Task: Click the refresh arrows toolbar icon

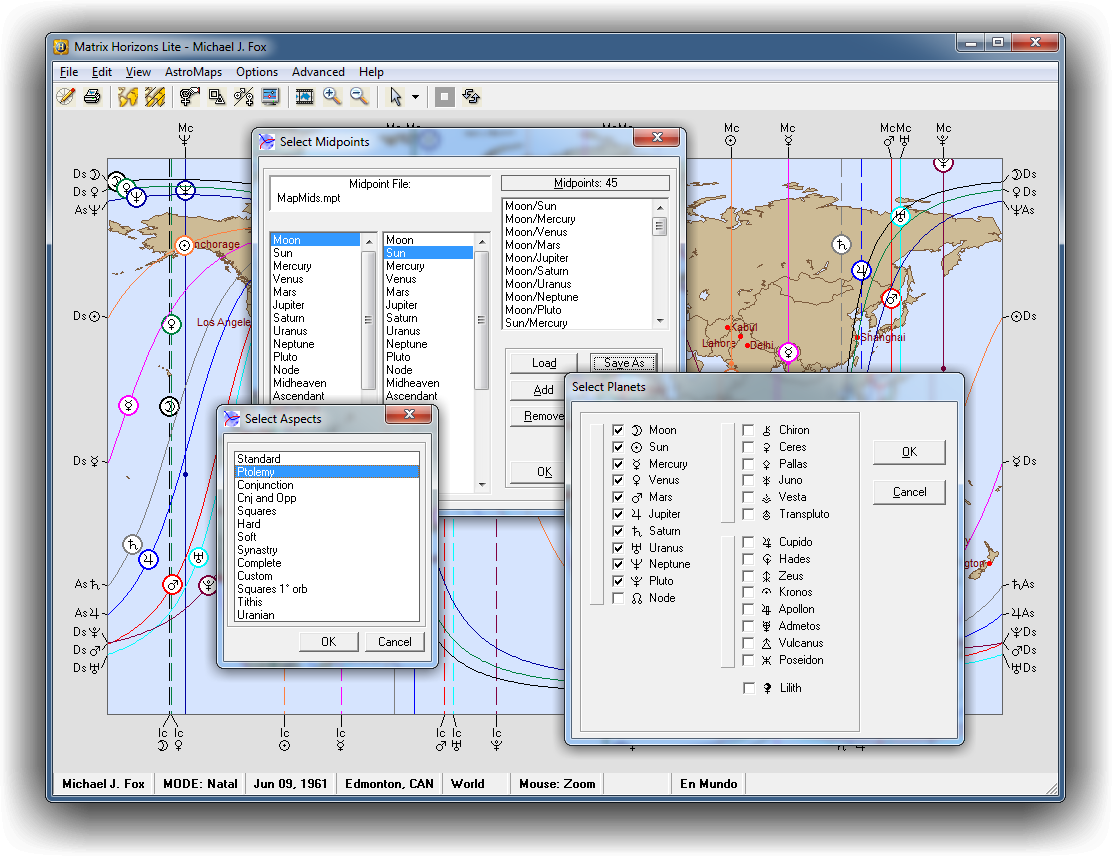Action: [x=472, y=97]
